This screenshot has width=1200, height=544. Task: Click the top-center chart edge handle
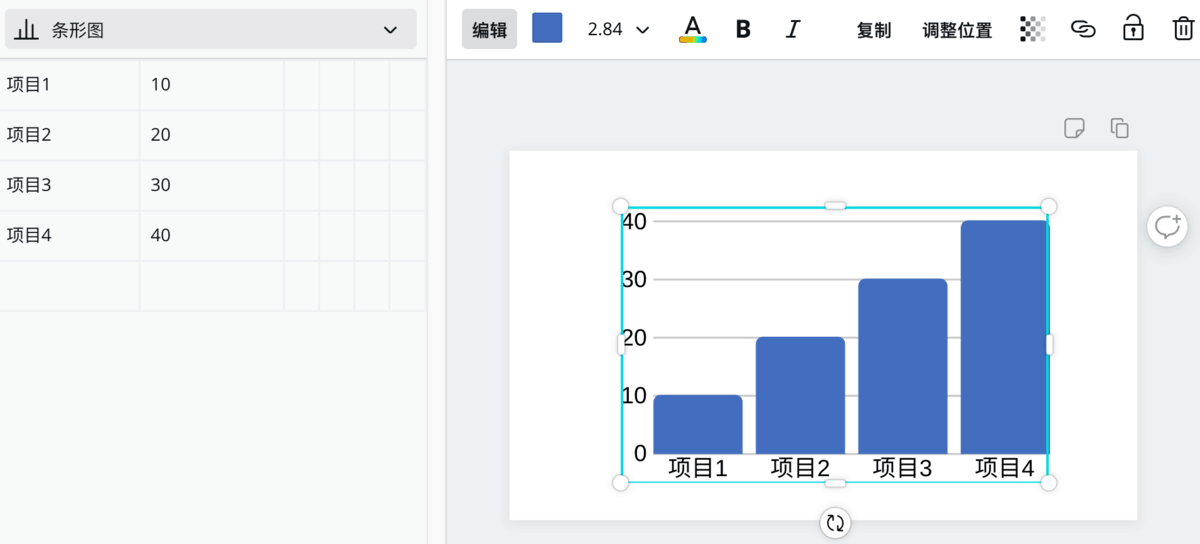click(835, 206)
